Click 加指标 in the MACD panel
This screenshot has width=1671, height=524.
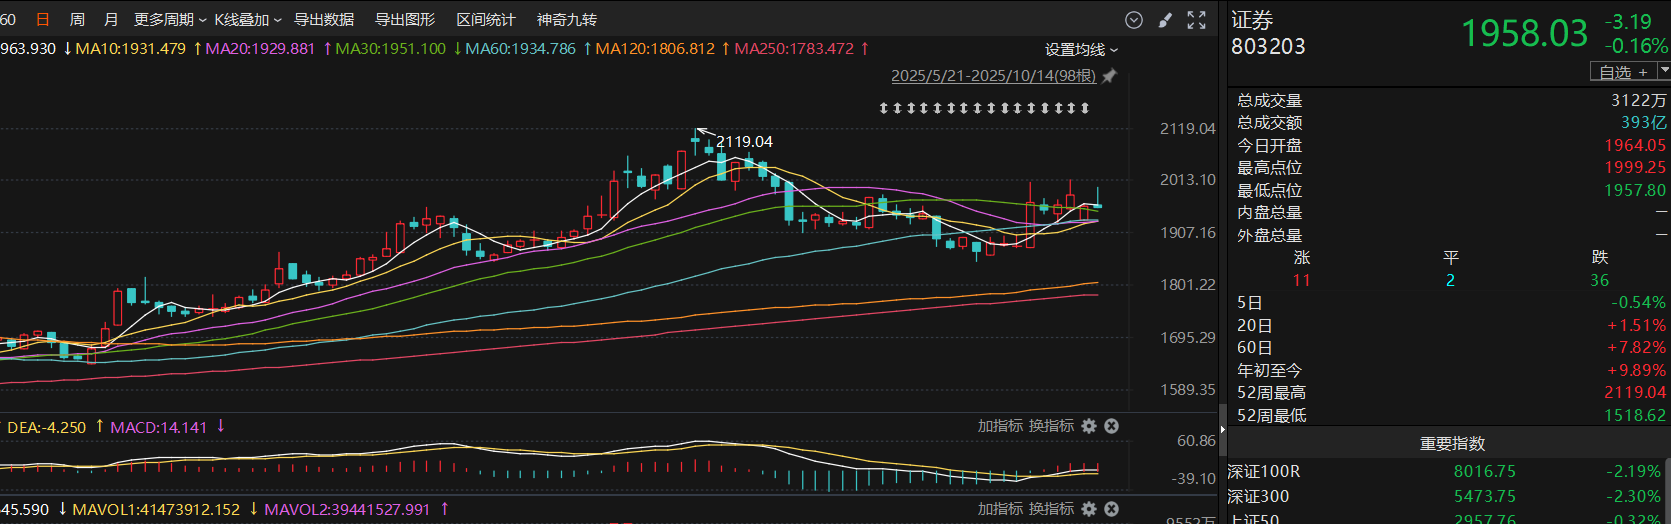tap(1001, 426)
